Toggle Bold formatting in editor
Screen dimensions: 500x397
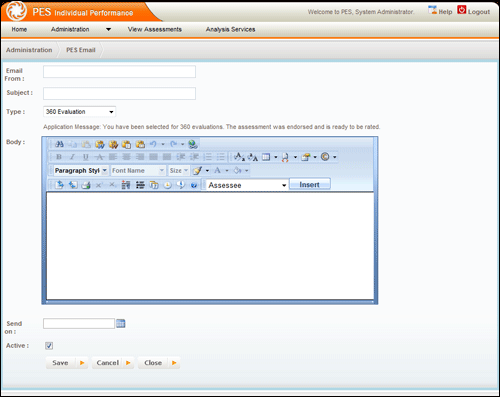(59, 157)
